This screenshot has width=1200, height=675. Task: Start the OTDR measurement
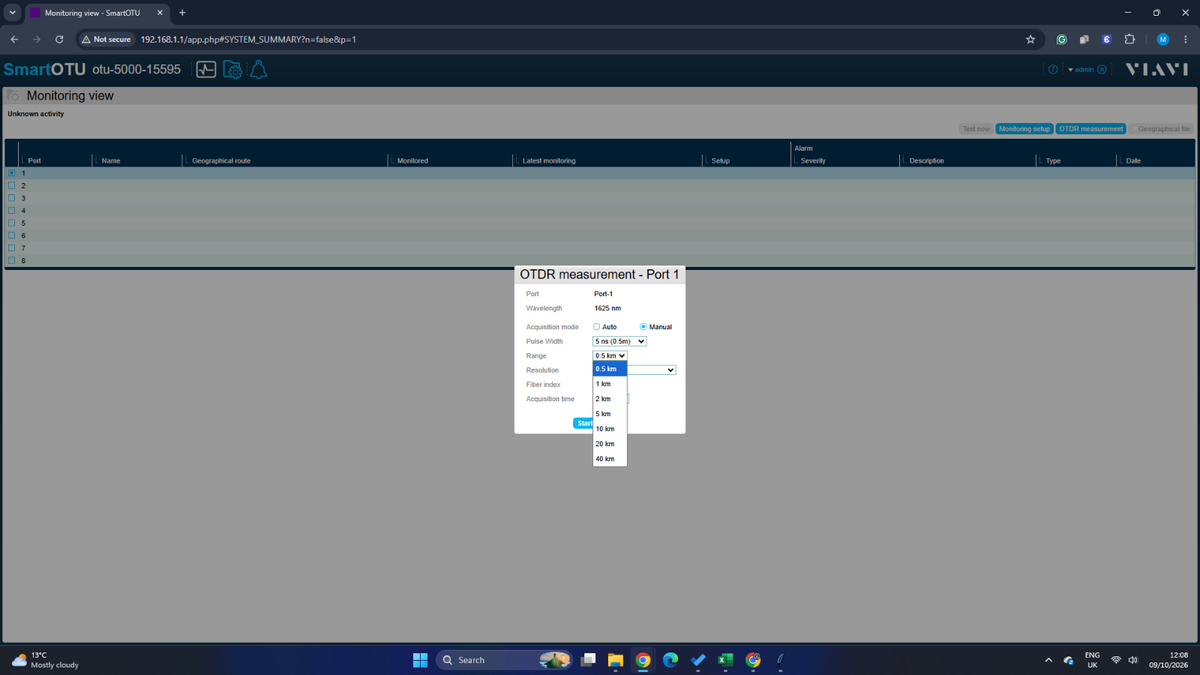584,423
